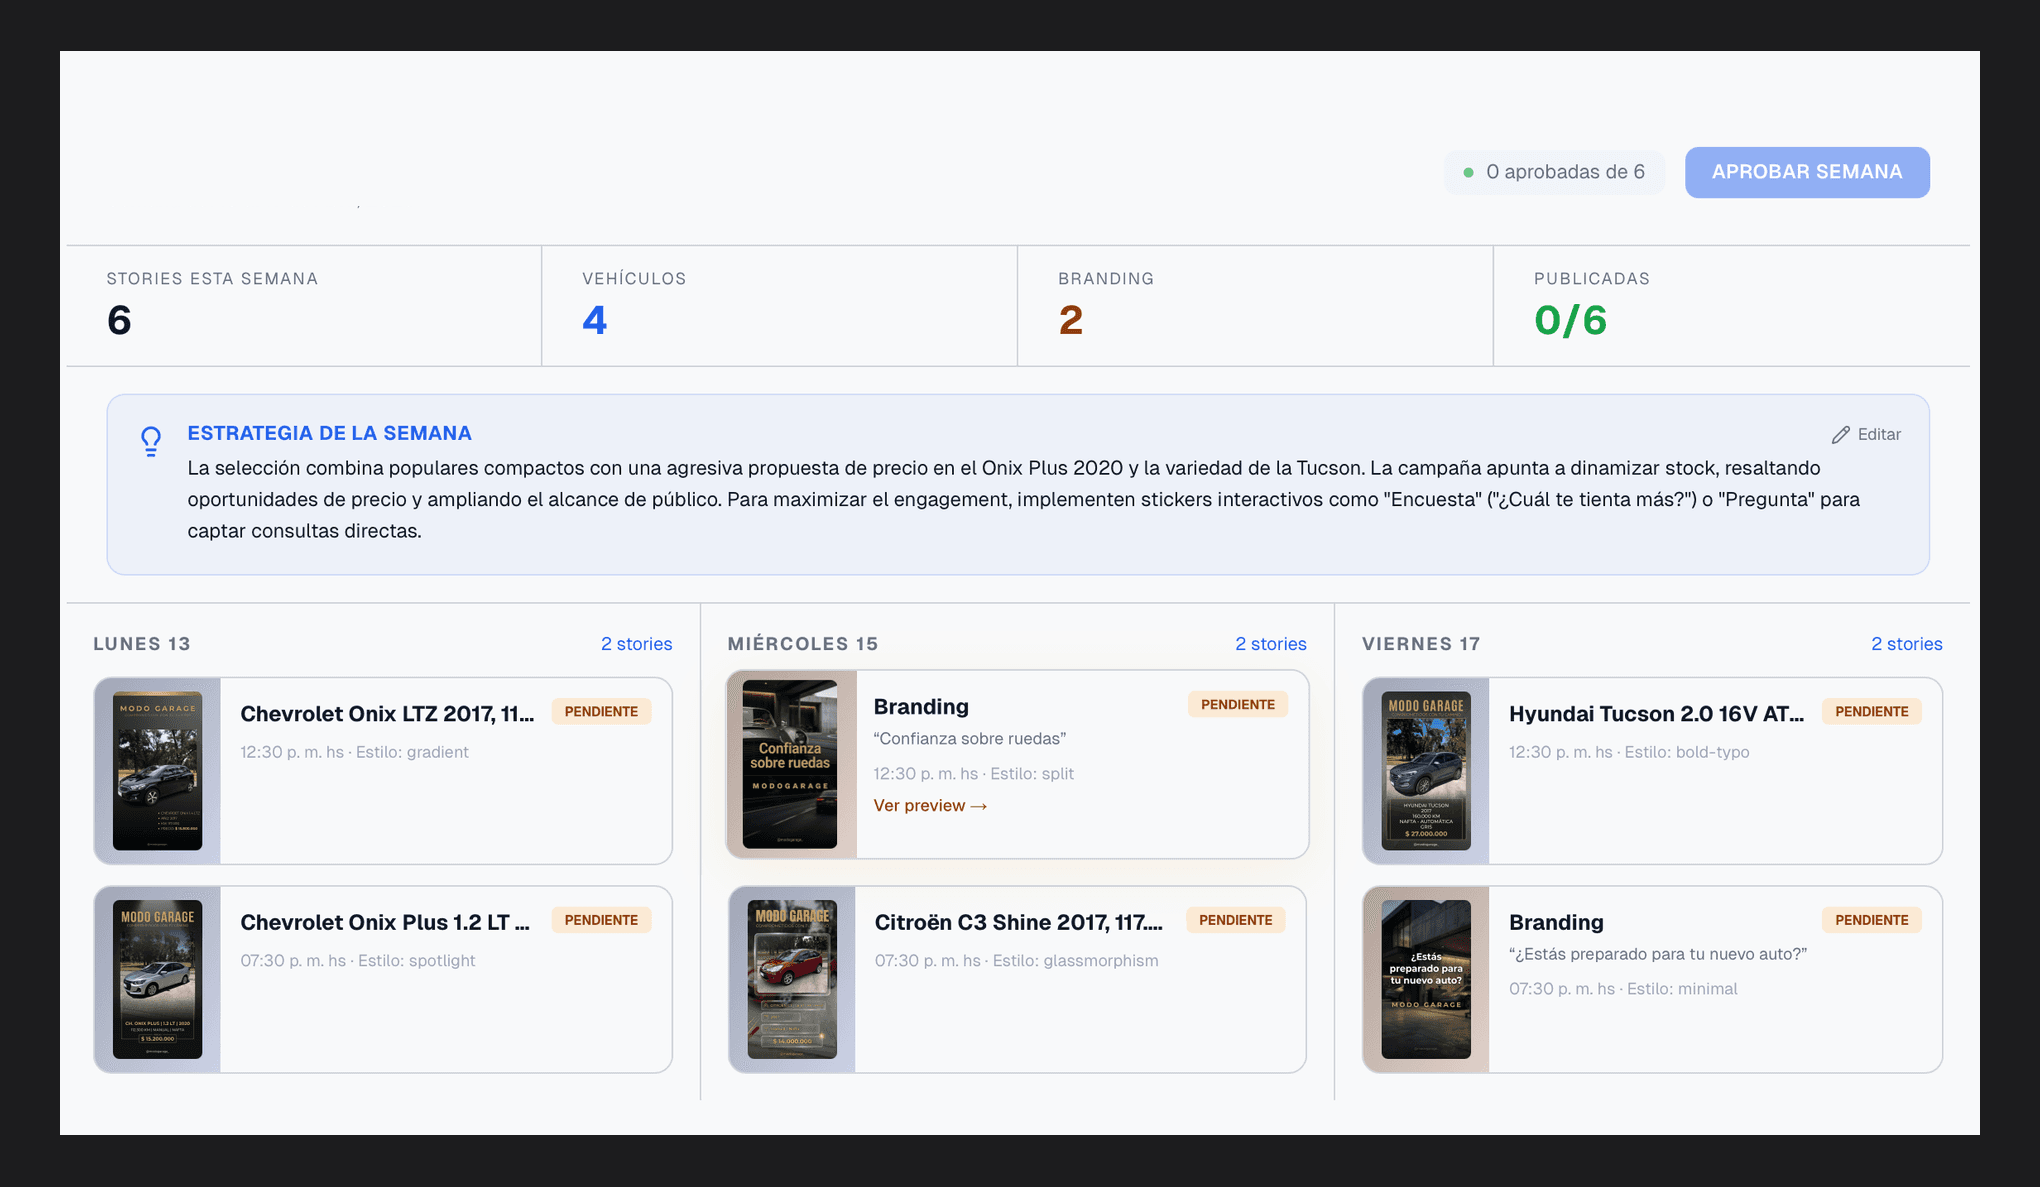2040x1187 pixels.
Task: Click the 2 stories count for Viernes 17
Action: pyautogui.click(x=1907, y=644)
